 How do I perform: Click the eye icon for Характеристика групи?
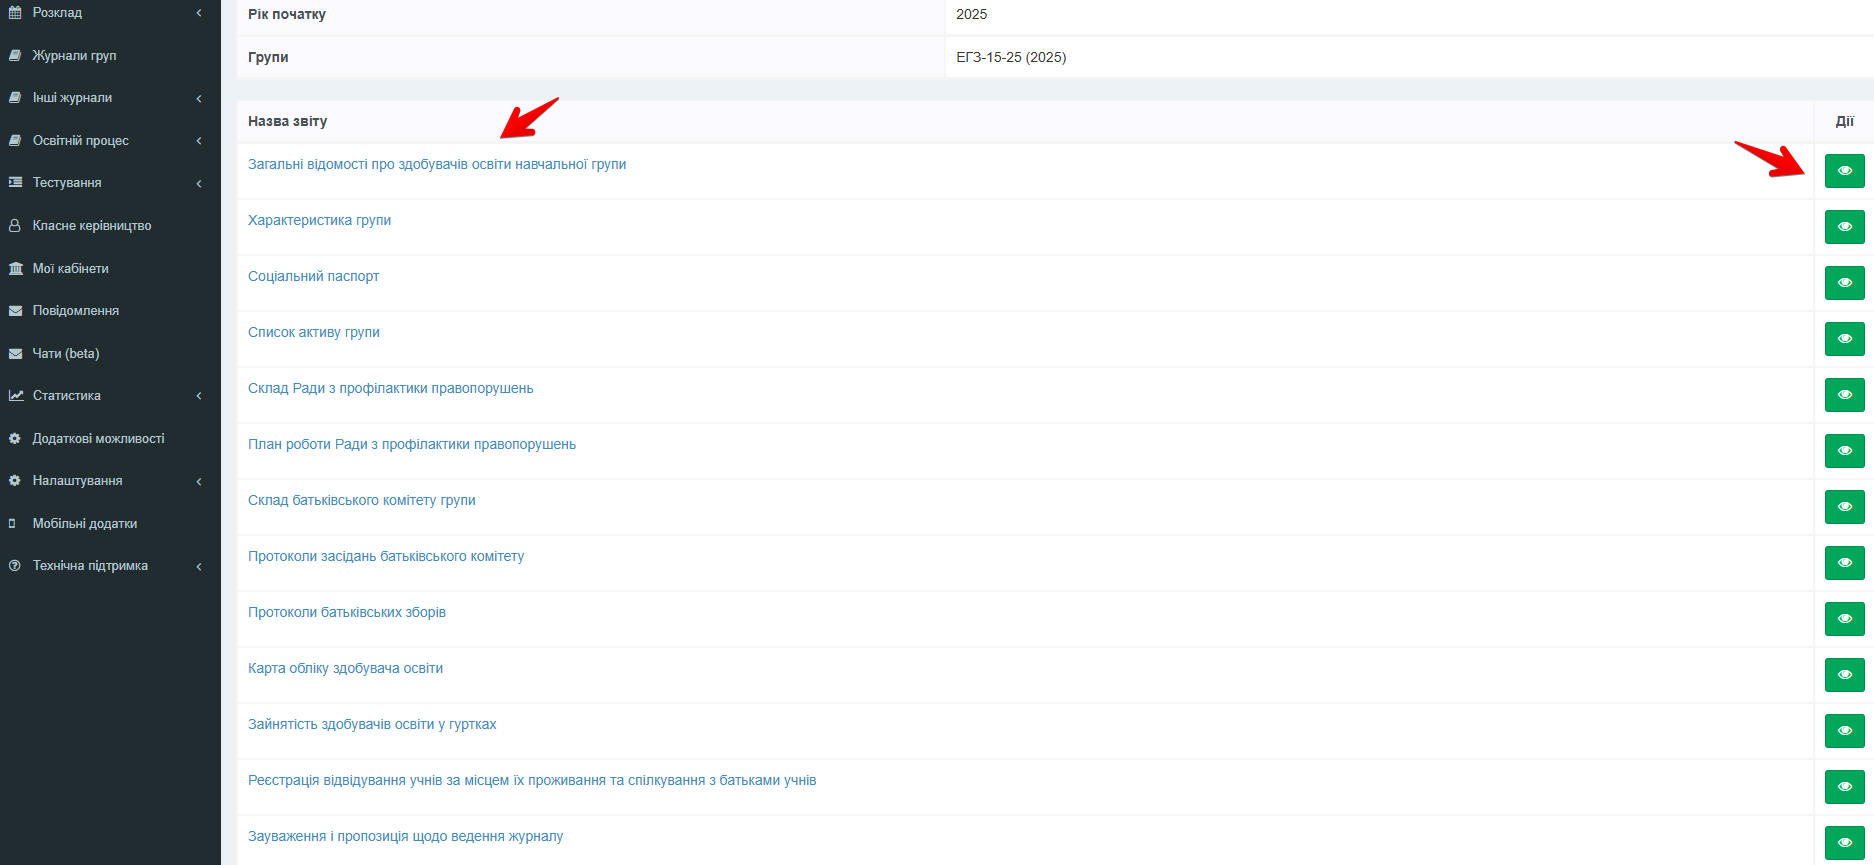coord(1844,227)
